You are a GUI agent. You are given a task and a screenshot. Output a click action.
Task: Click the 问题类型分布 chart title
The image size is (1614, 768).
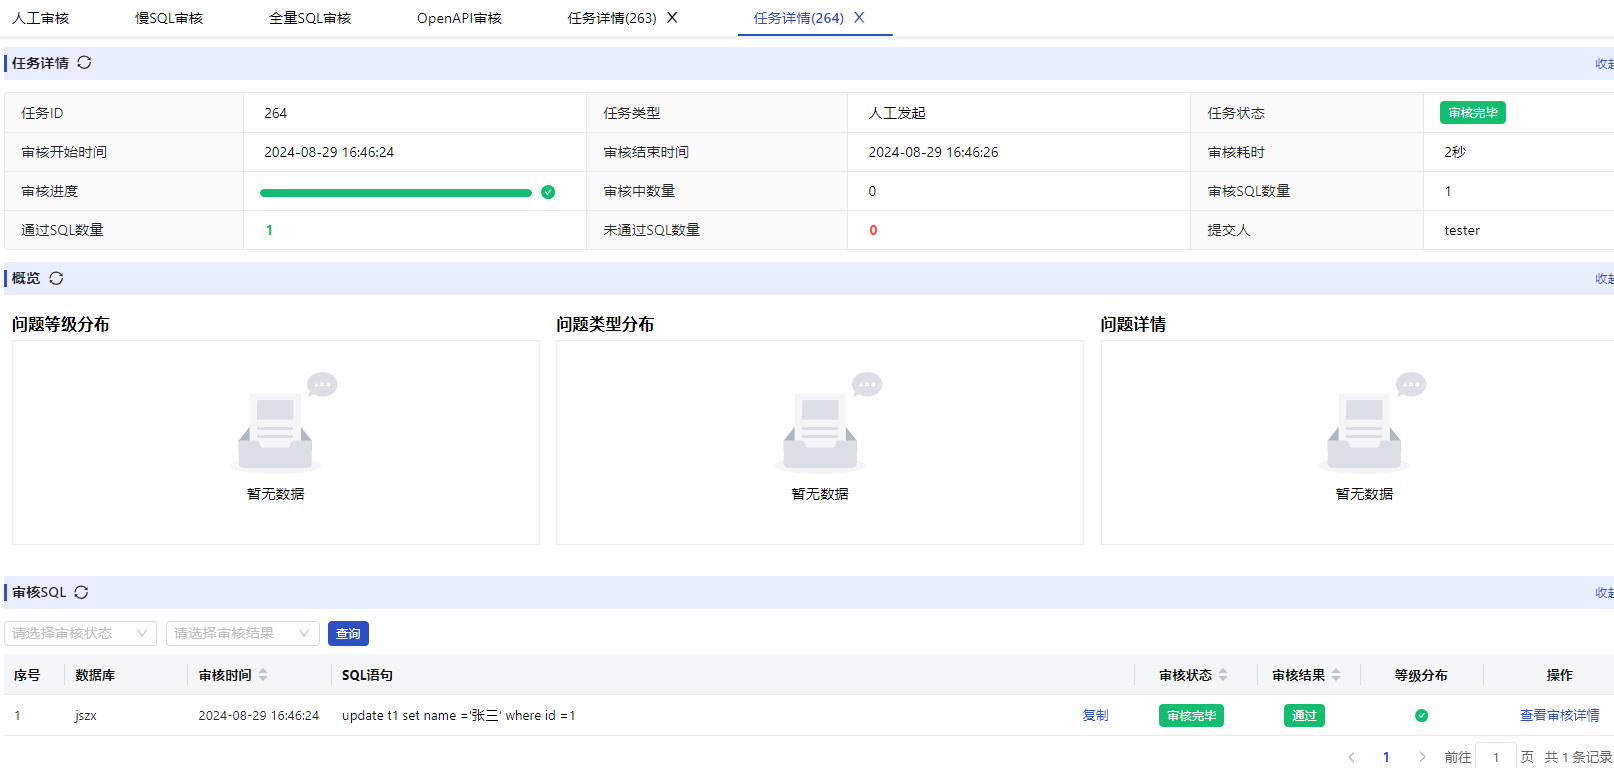click(605, 324)
